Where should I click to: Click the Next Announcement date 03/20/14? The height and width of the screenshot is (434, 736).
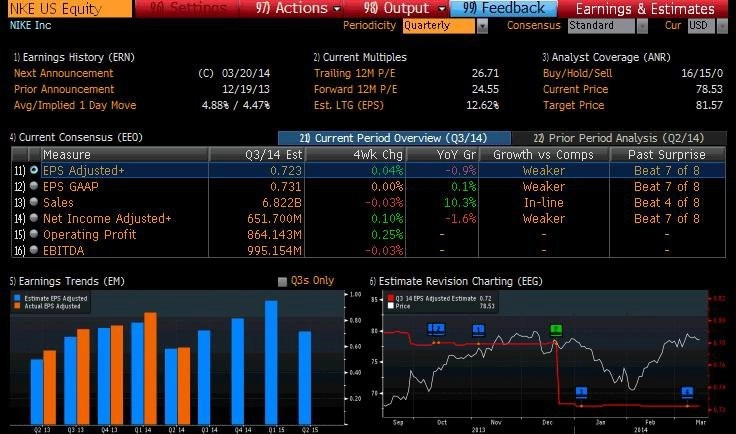tap(246, 73)
